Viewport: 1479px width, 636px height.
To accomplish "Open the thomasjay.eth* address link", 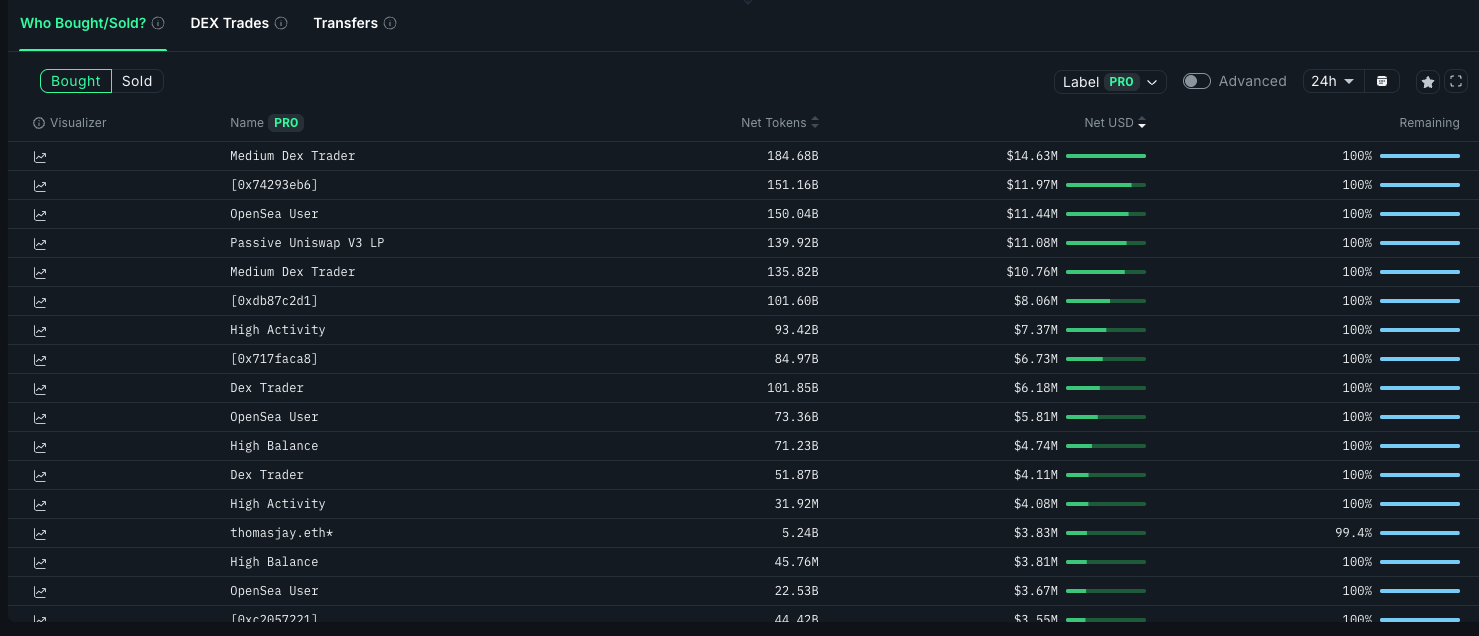I will 281,533.
